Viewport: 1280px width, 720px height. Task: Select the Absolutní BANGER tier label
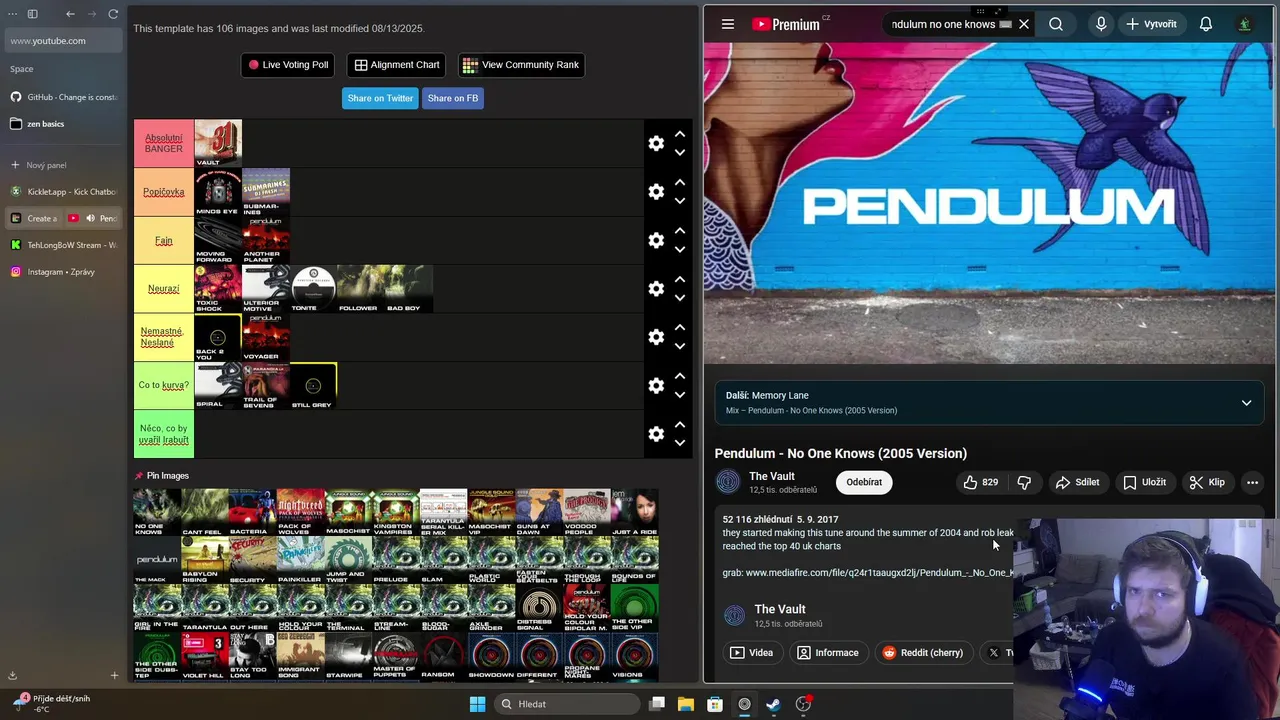tap(164, 143)
